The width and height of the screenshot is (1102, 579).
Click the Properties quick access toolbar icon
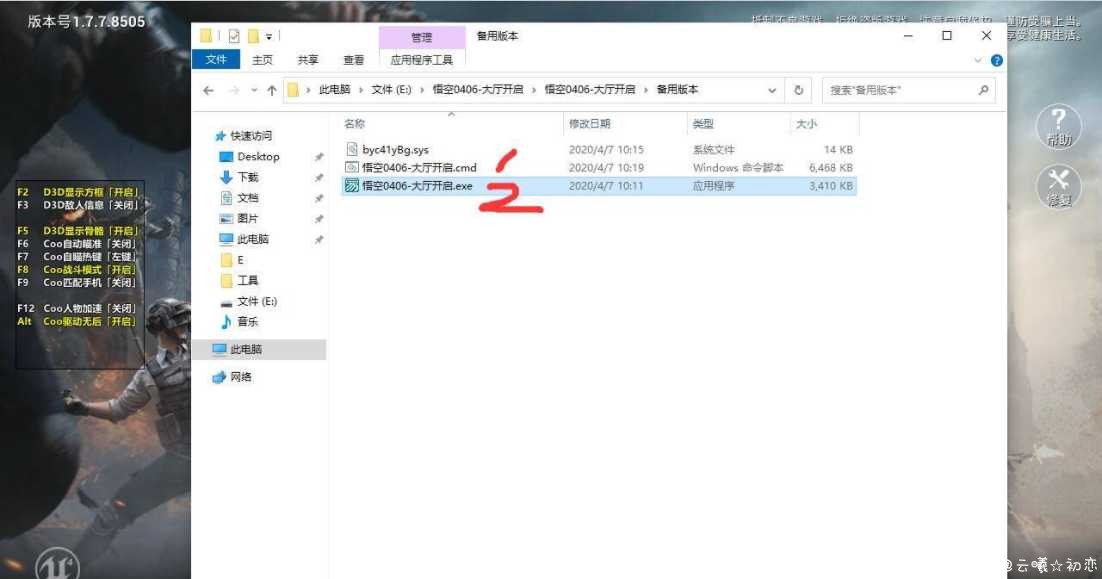[x=234, y=35]
